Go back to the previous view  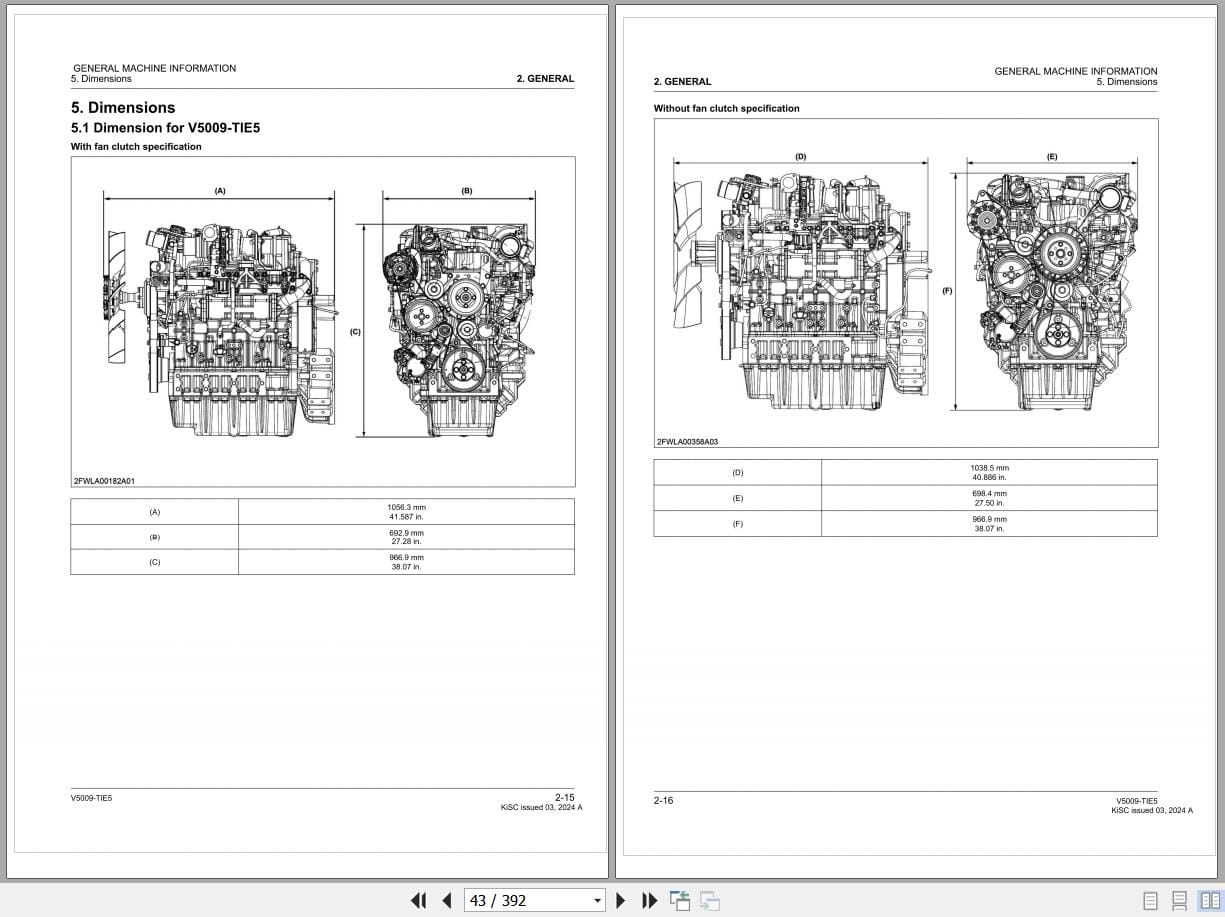[679, 900]
